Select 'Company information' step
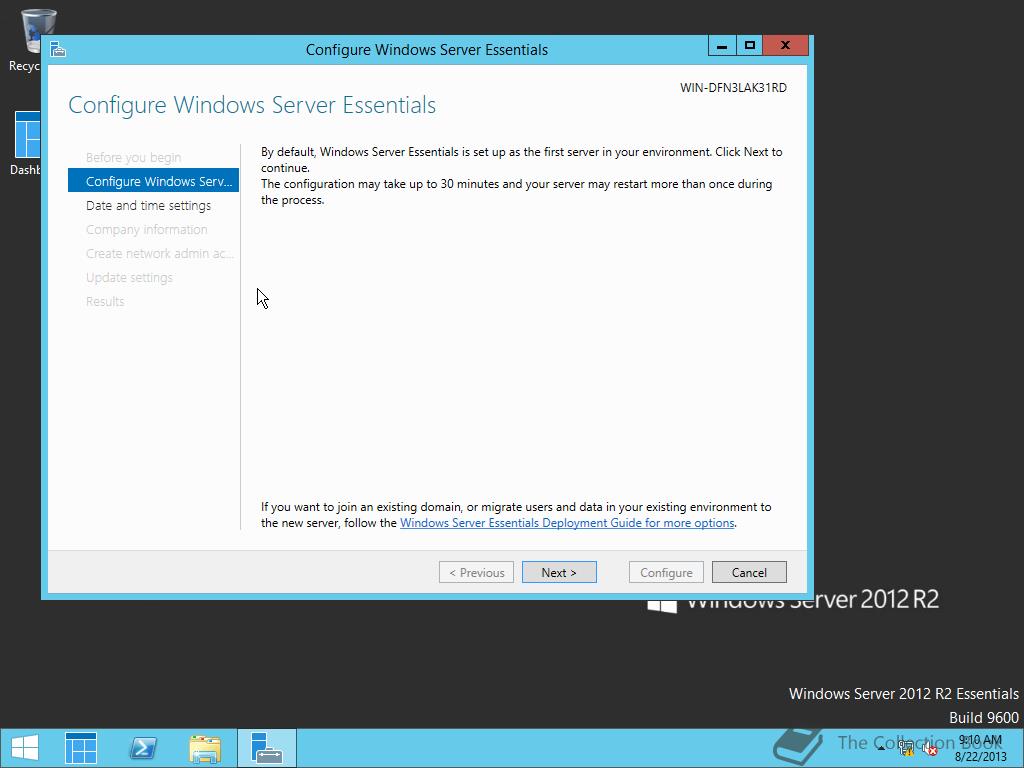1024x768 pixels. (x=146, y=229)
